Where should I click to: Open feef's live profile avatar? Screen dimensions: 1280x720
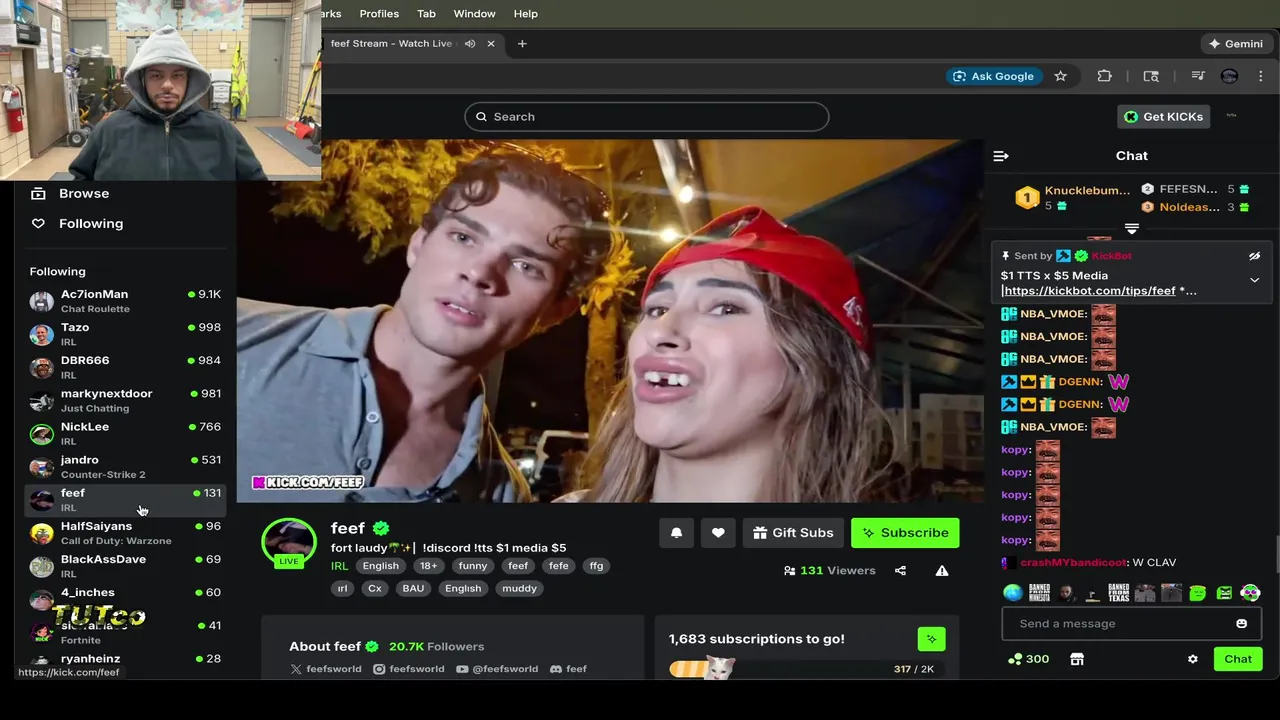[x=289, y=543]
